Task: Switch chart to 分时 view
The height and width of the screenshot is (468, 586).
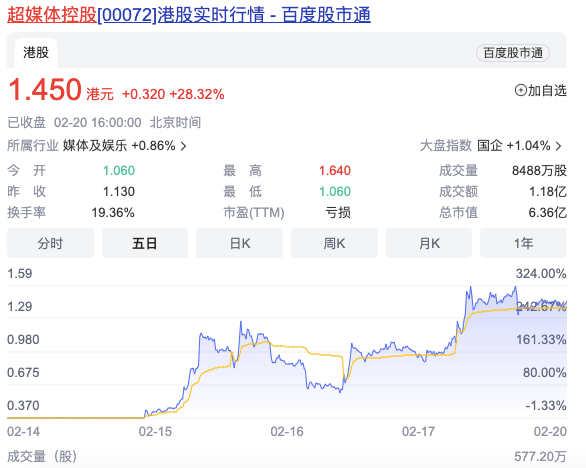Action: tap(50, 243)
